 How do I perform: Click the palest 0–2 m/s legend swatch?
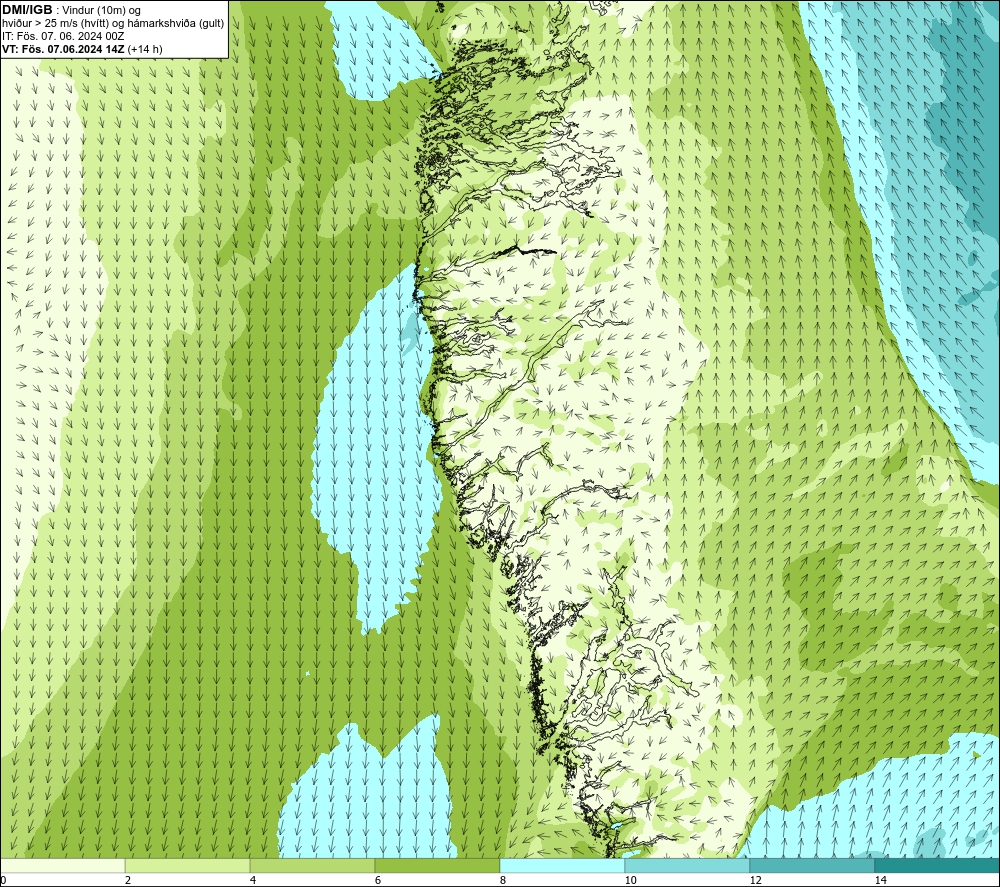tap(62, 865)
